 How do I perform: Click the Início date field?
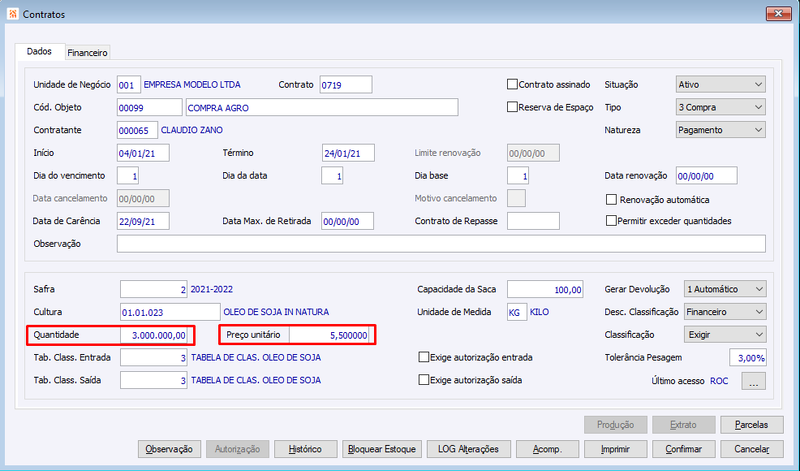(143, 153)
